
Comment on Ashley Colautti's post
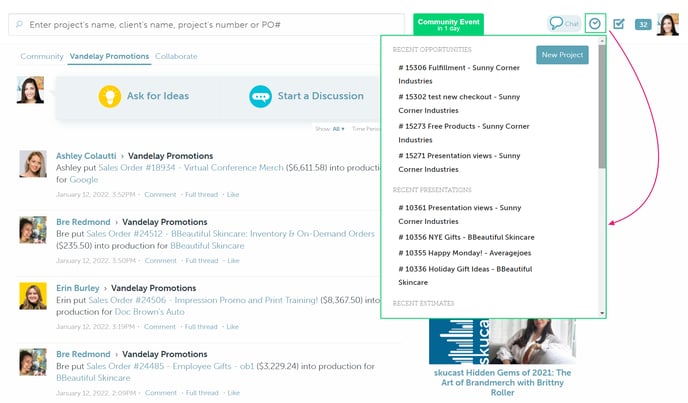click(160, 194)
